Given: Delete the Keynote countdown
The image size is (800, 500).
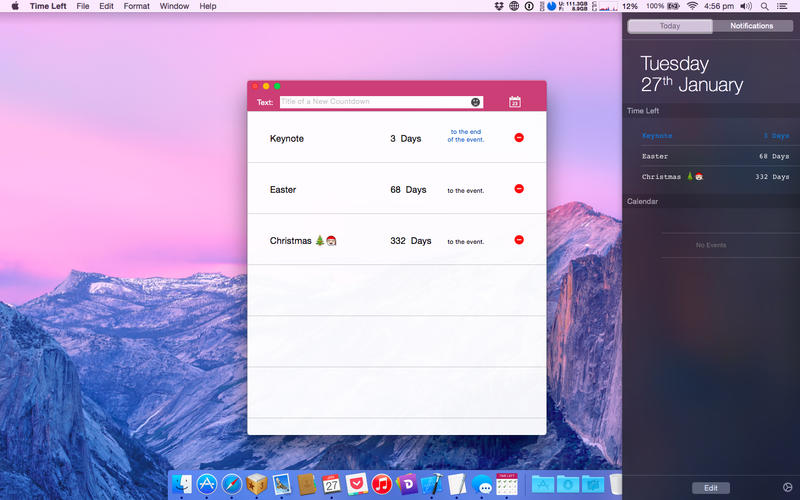Looking at the screenshot, I should click(x=519, y=137).
